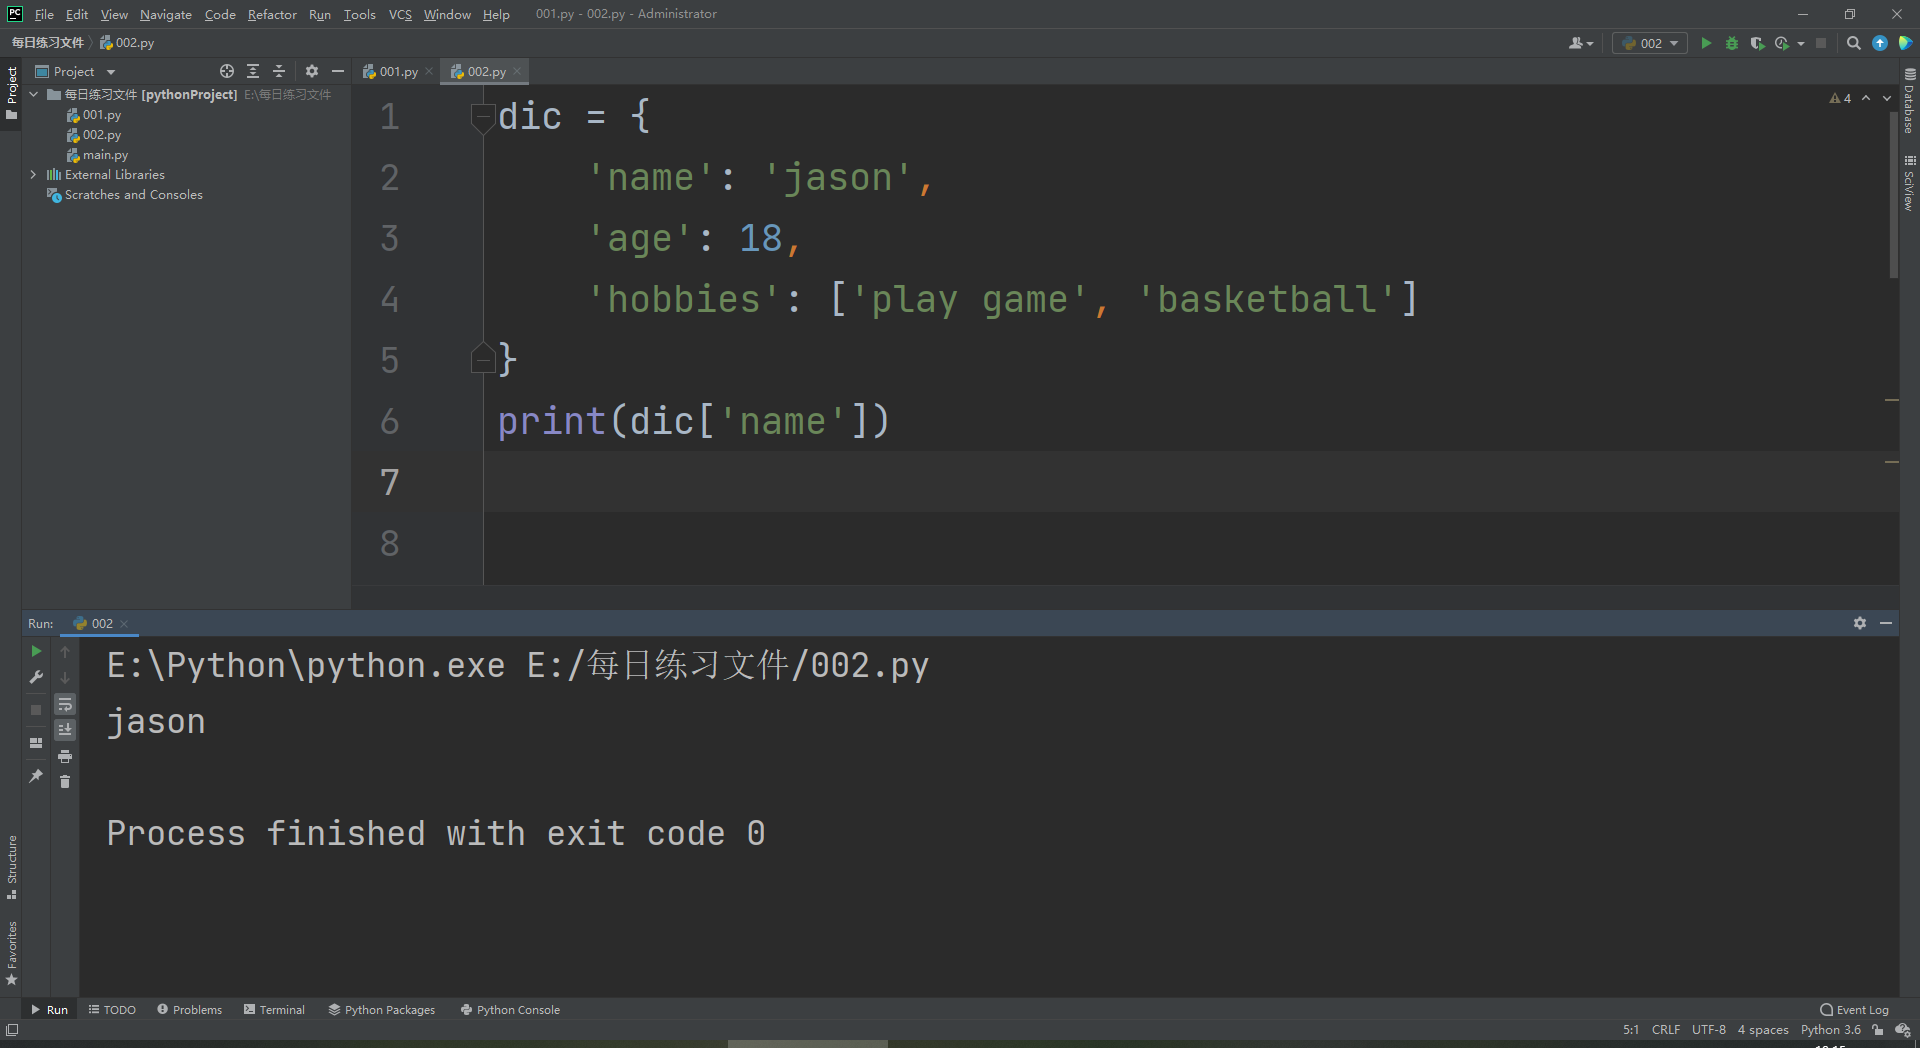1920x1048 pixels.
Task: Open the Refactor menu
Action: pyautogui.click(x=272, y=14)
